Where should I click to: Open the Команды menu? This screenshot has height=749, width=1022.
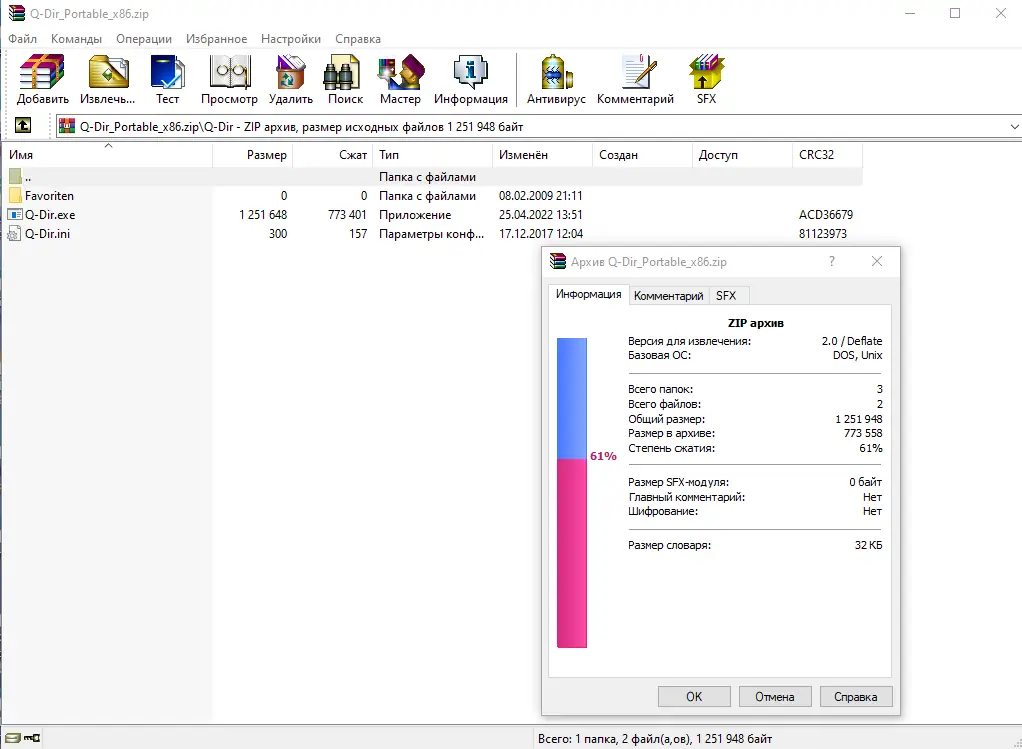click(76, 39)
